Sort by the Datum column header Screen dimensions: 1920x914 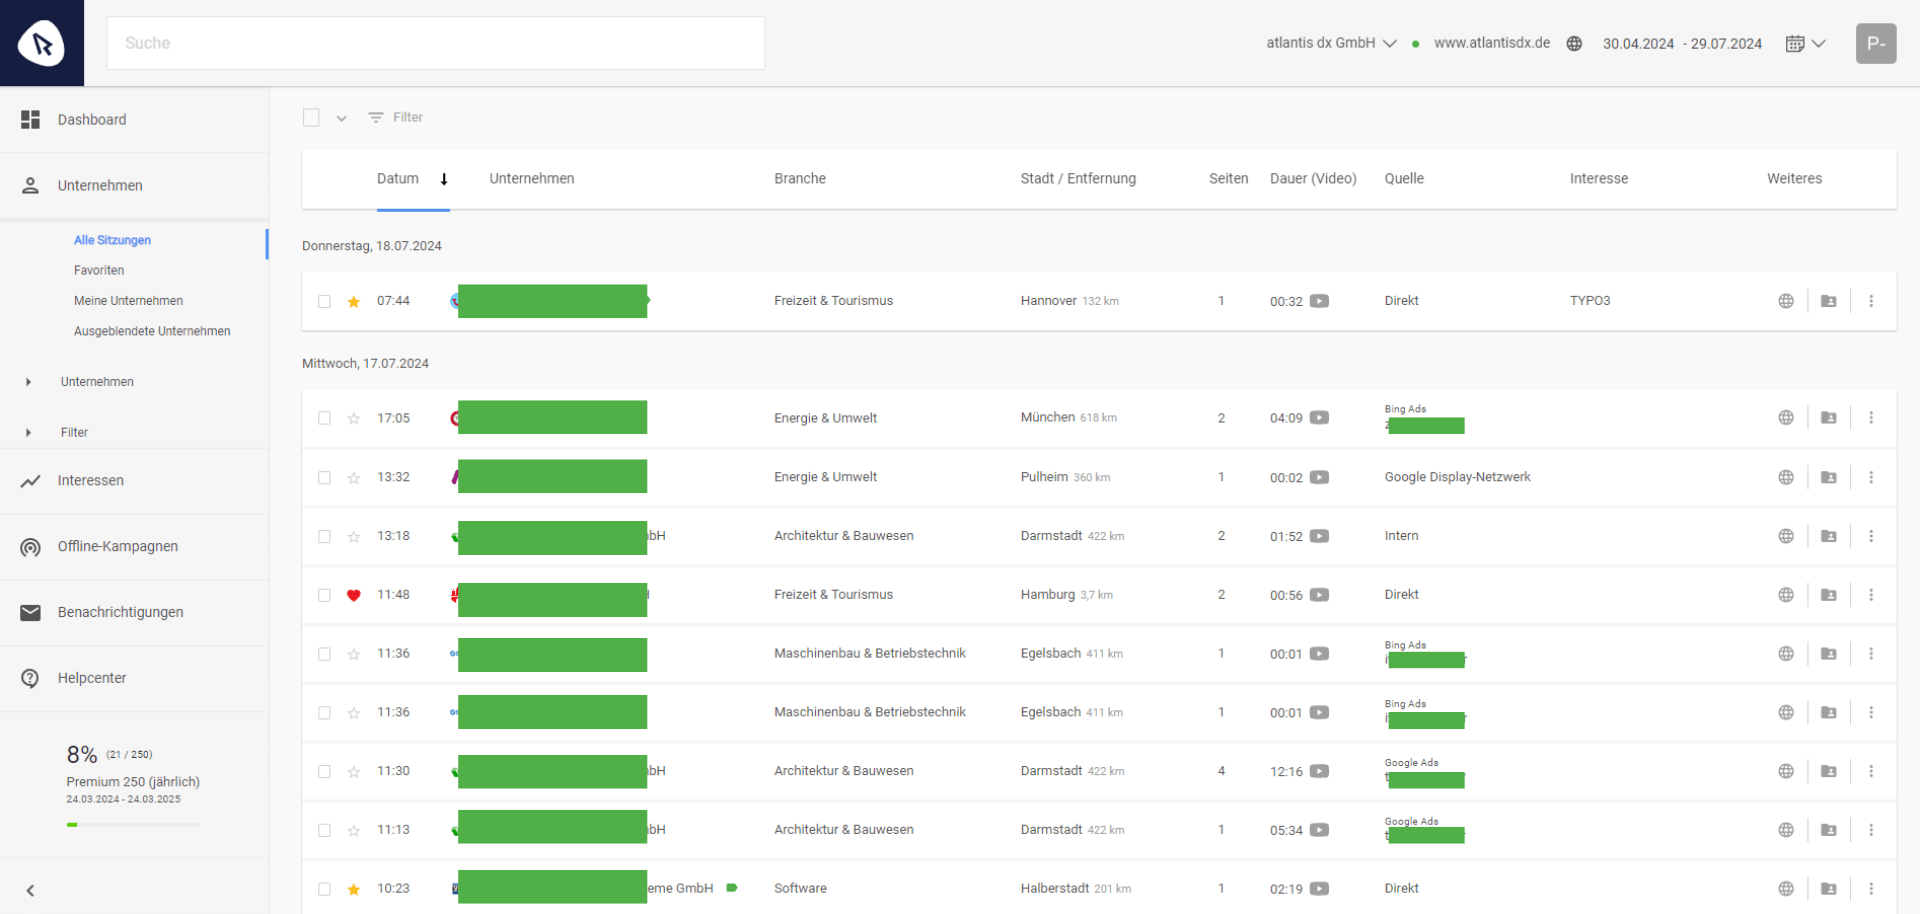pyautogui.click(x=398, y=179)
